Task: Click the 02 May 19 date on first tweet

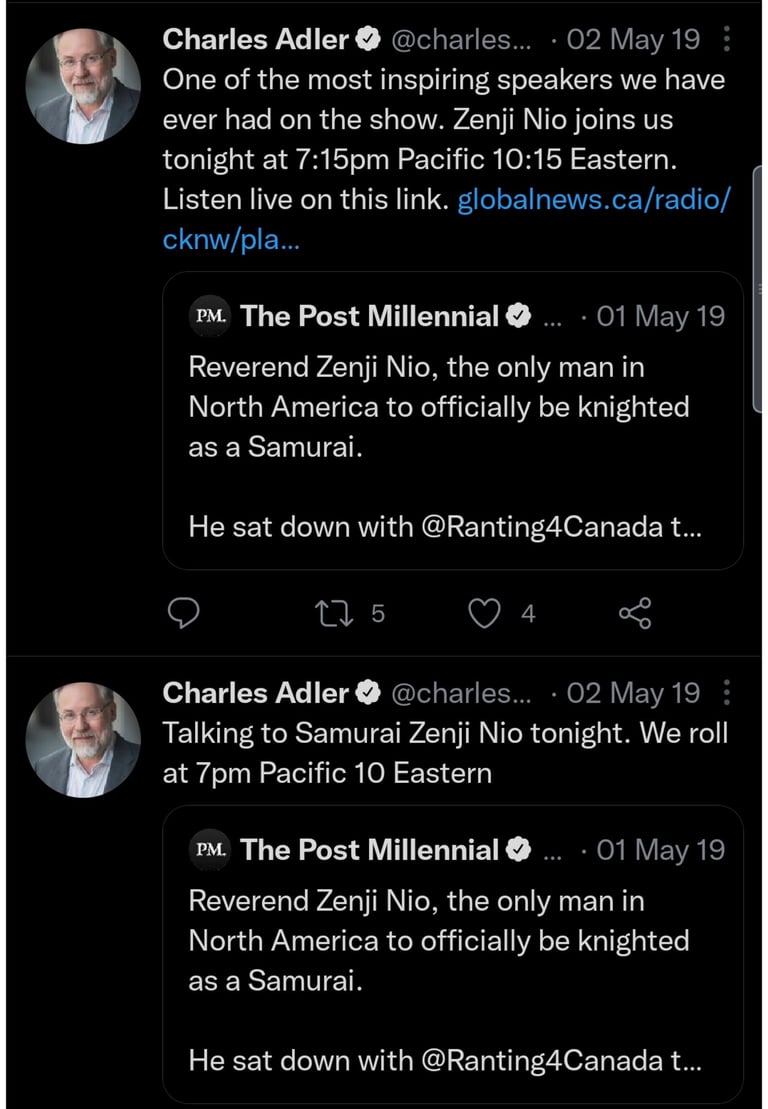Action: [x=633, y=40]
